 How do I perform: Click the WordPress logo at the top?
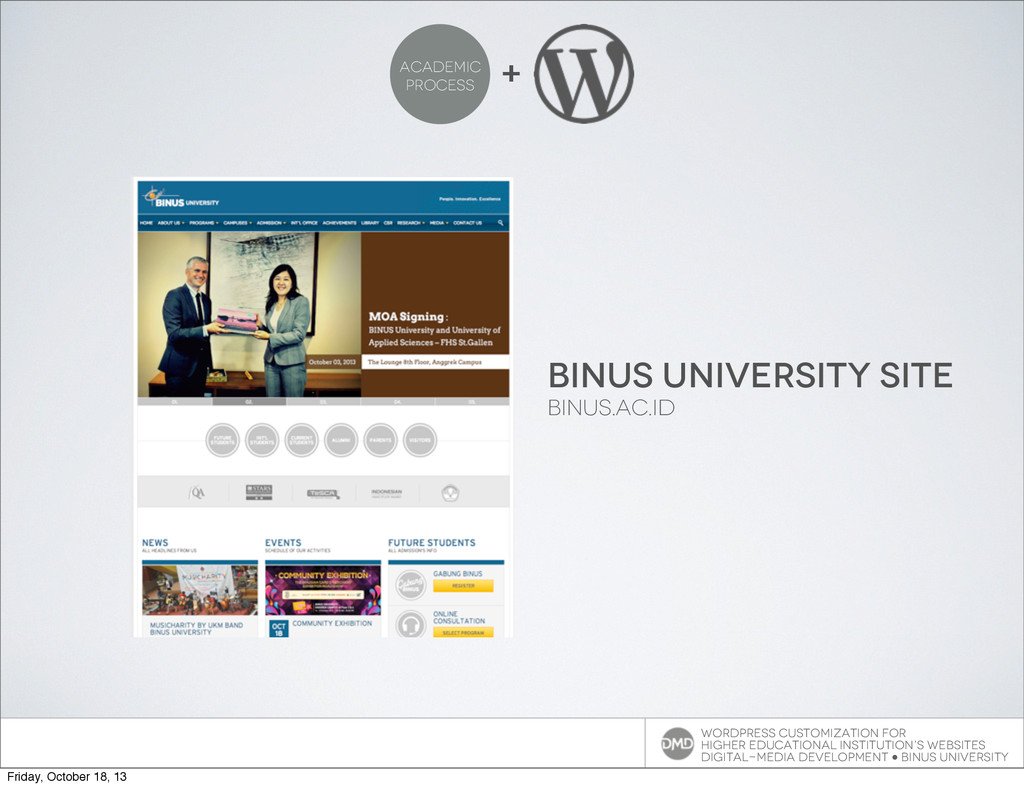pos(584,73)
